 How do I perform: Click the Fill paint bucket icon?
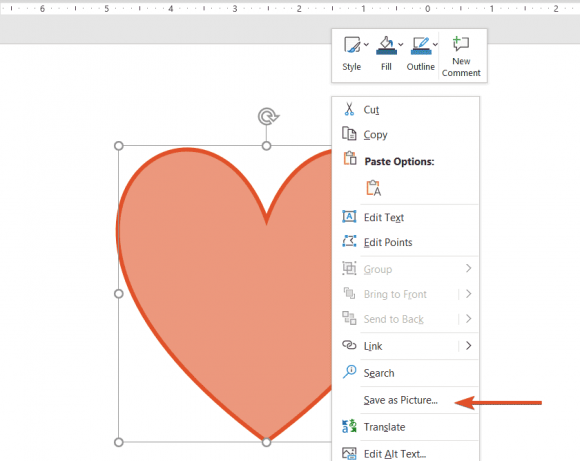pos(386,46)
